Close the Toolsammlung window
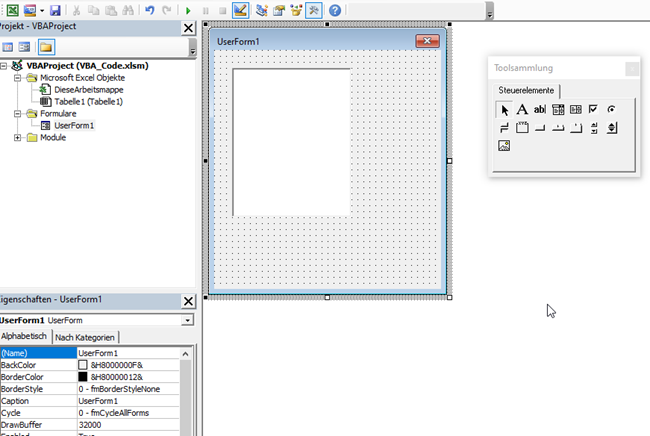Viewport: 650px width, 436px height. tap(632, 69)
